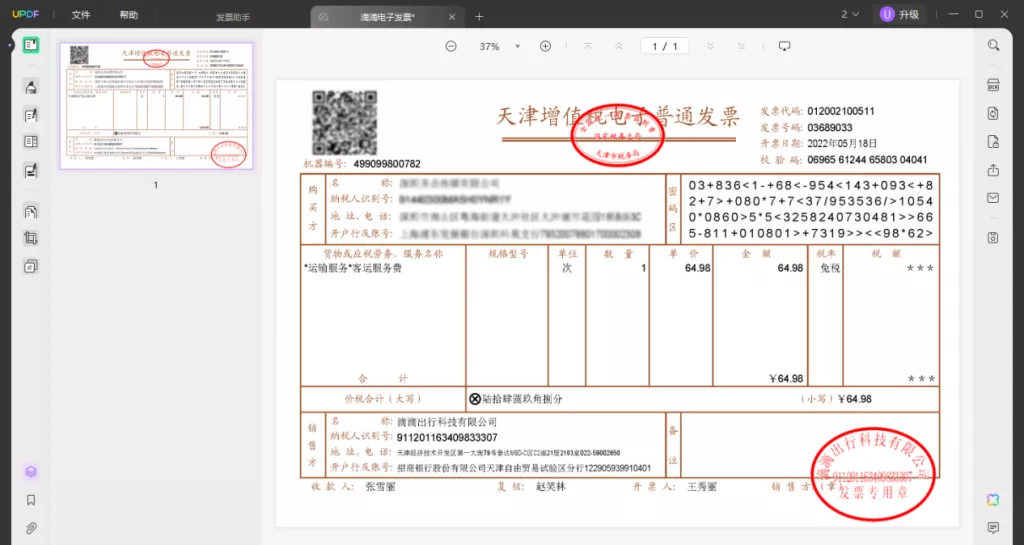Viewport: 1024px width, 545px height.
Task: Open the 文件 menu
Action: (81, 15)
